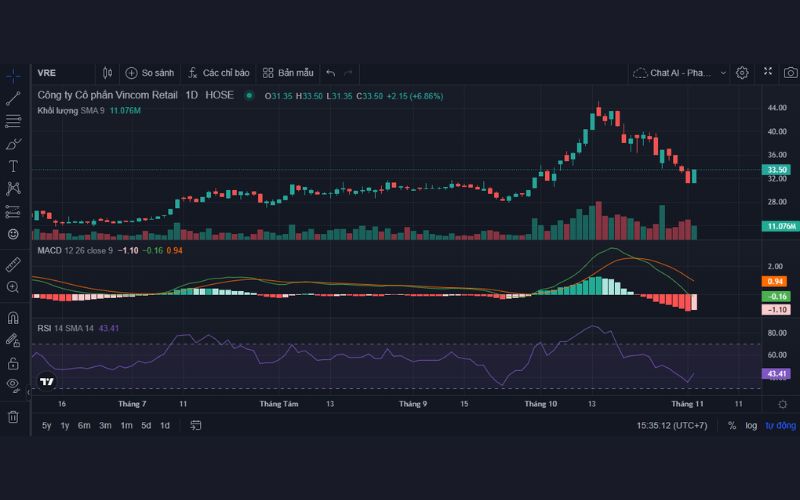
Task: Select the crosshair cursor tool
Action: 13,75
